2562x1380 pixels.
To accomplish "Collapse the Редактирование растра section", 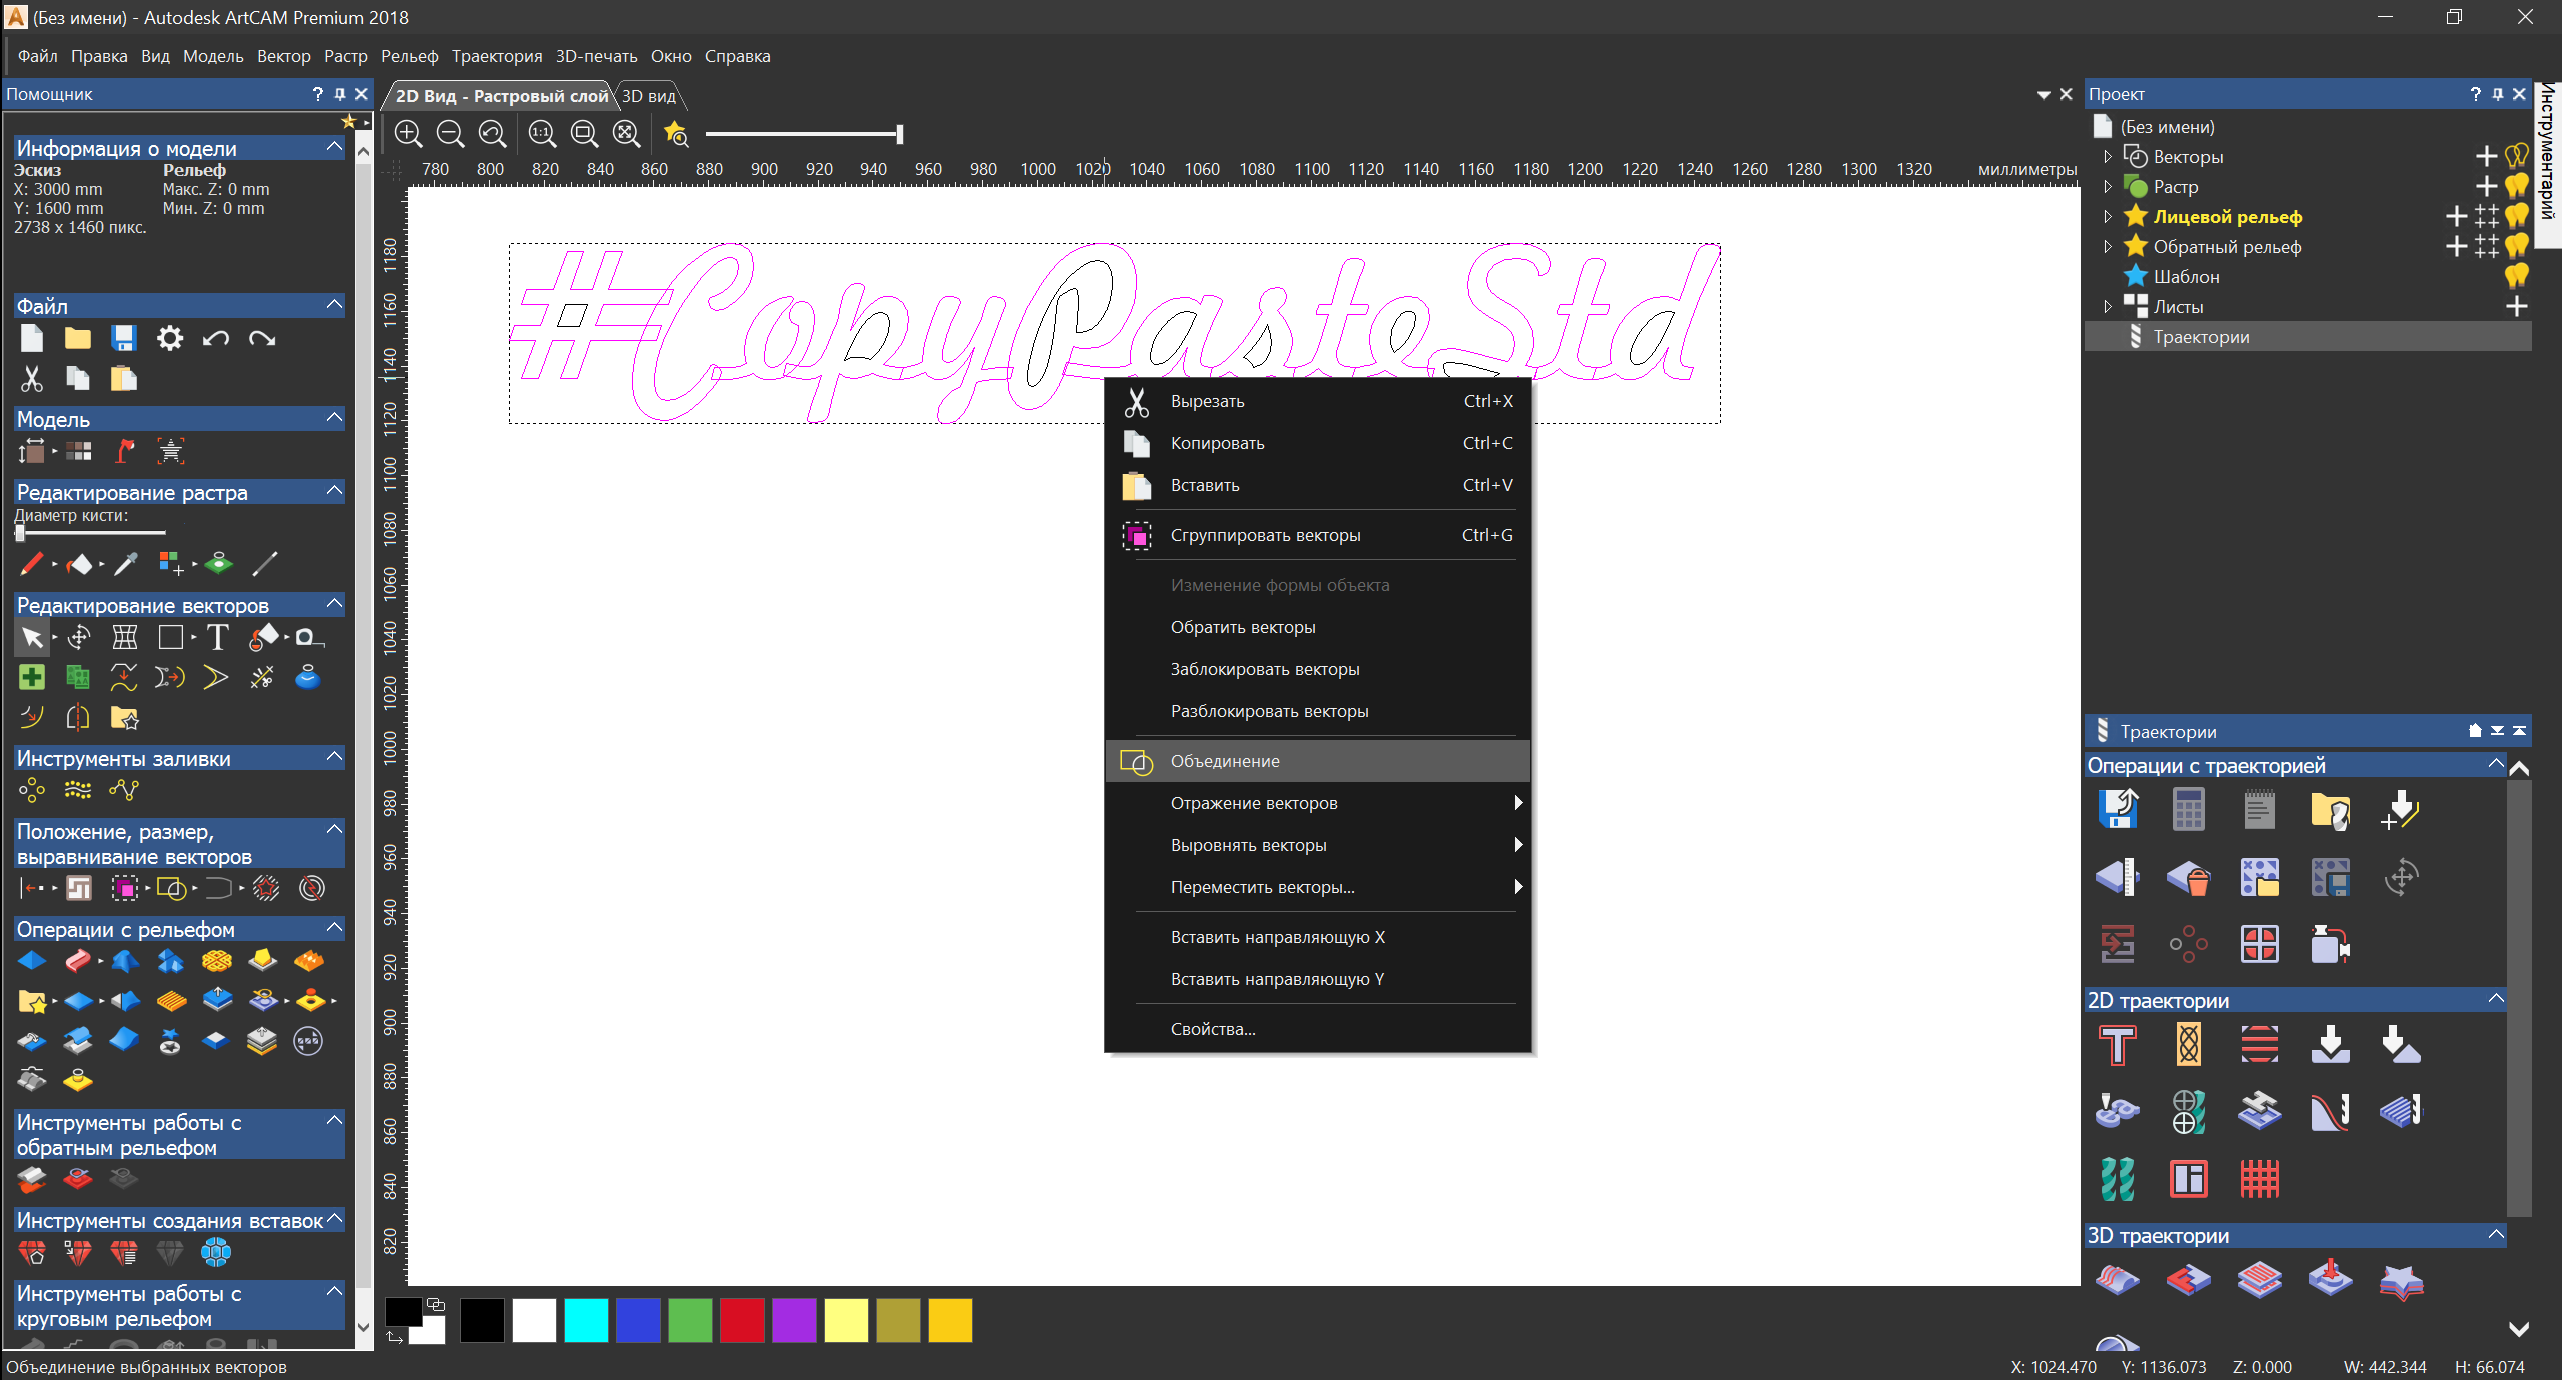I will click(x=335, y=491).
